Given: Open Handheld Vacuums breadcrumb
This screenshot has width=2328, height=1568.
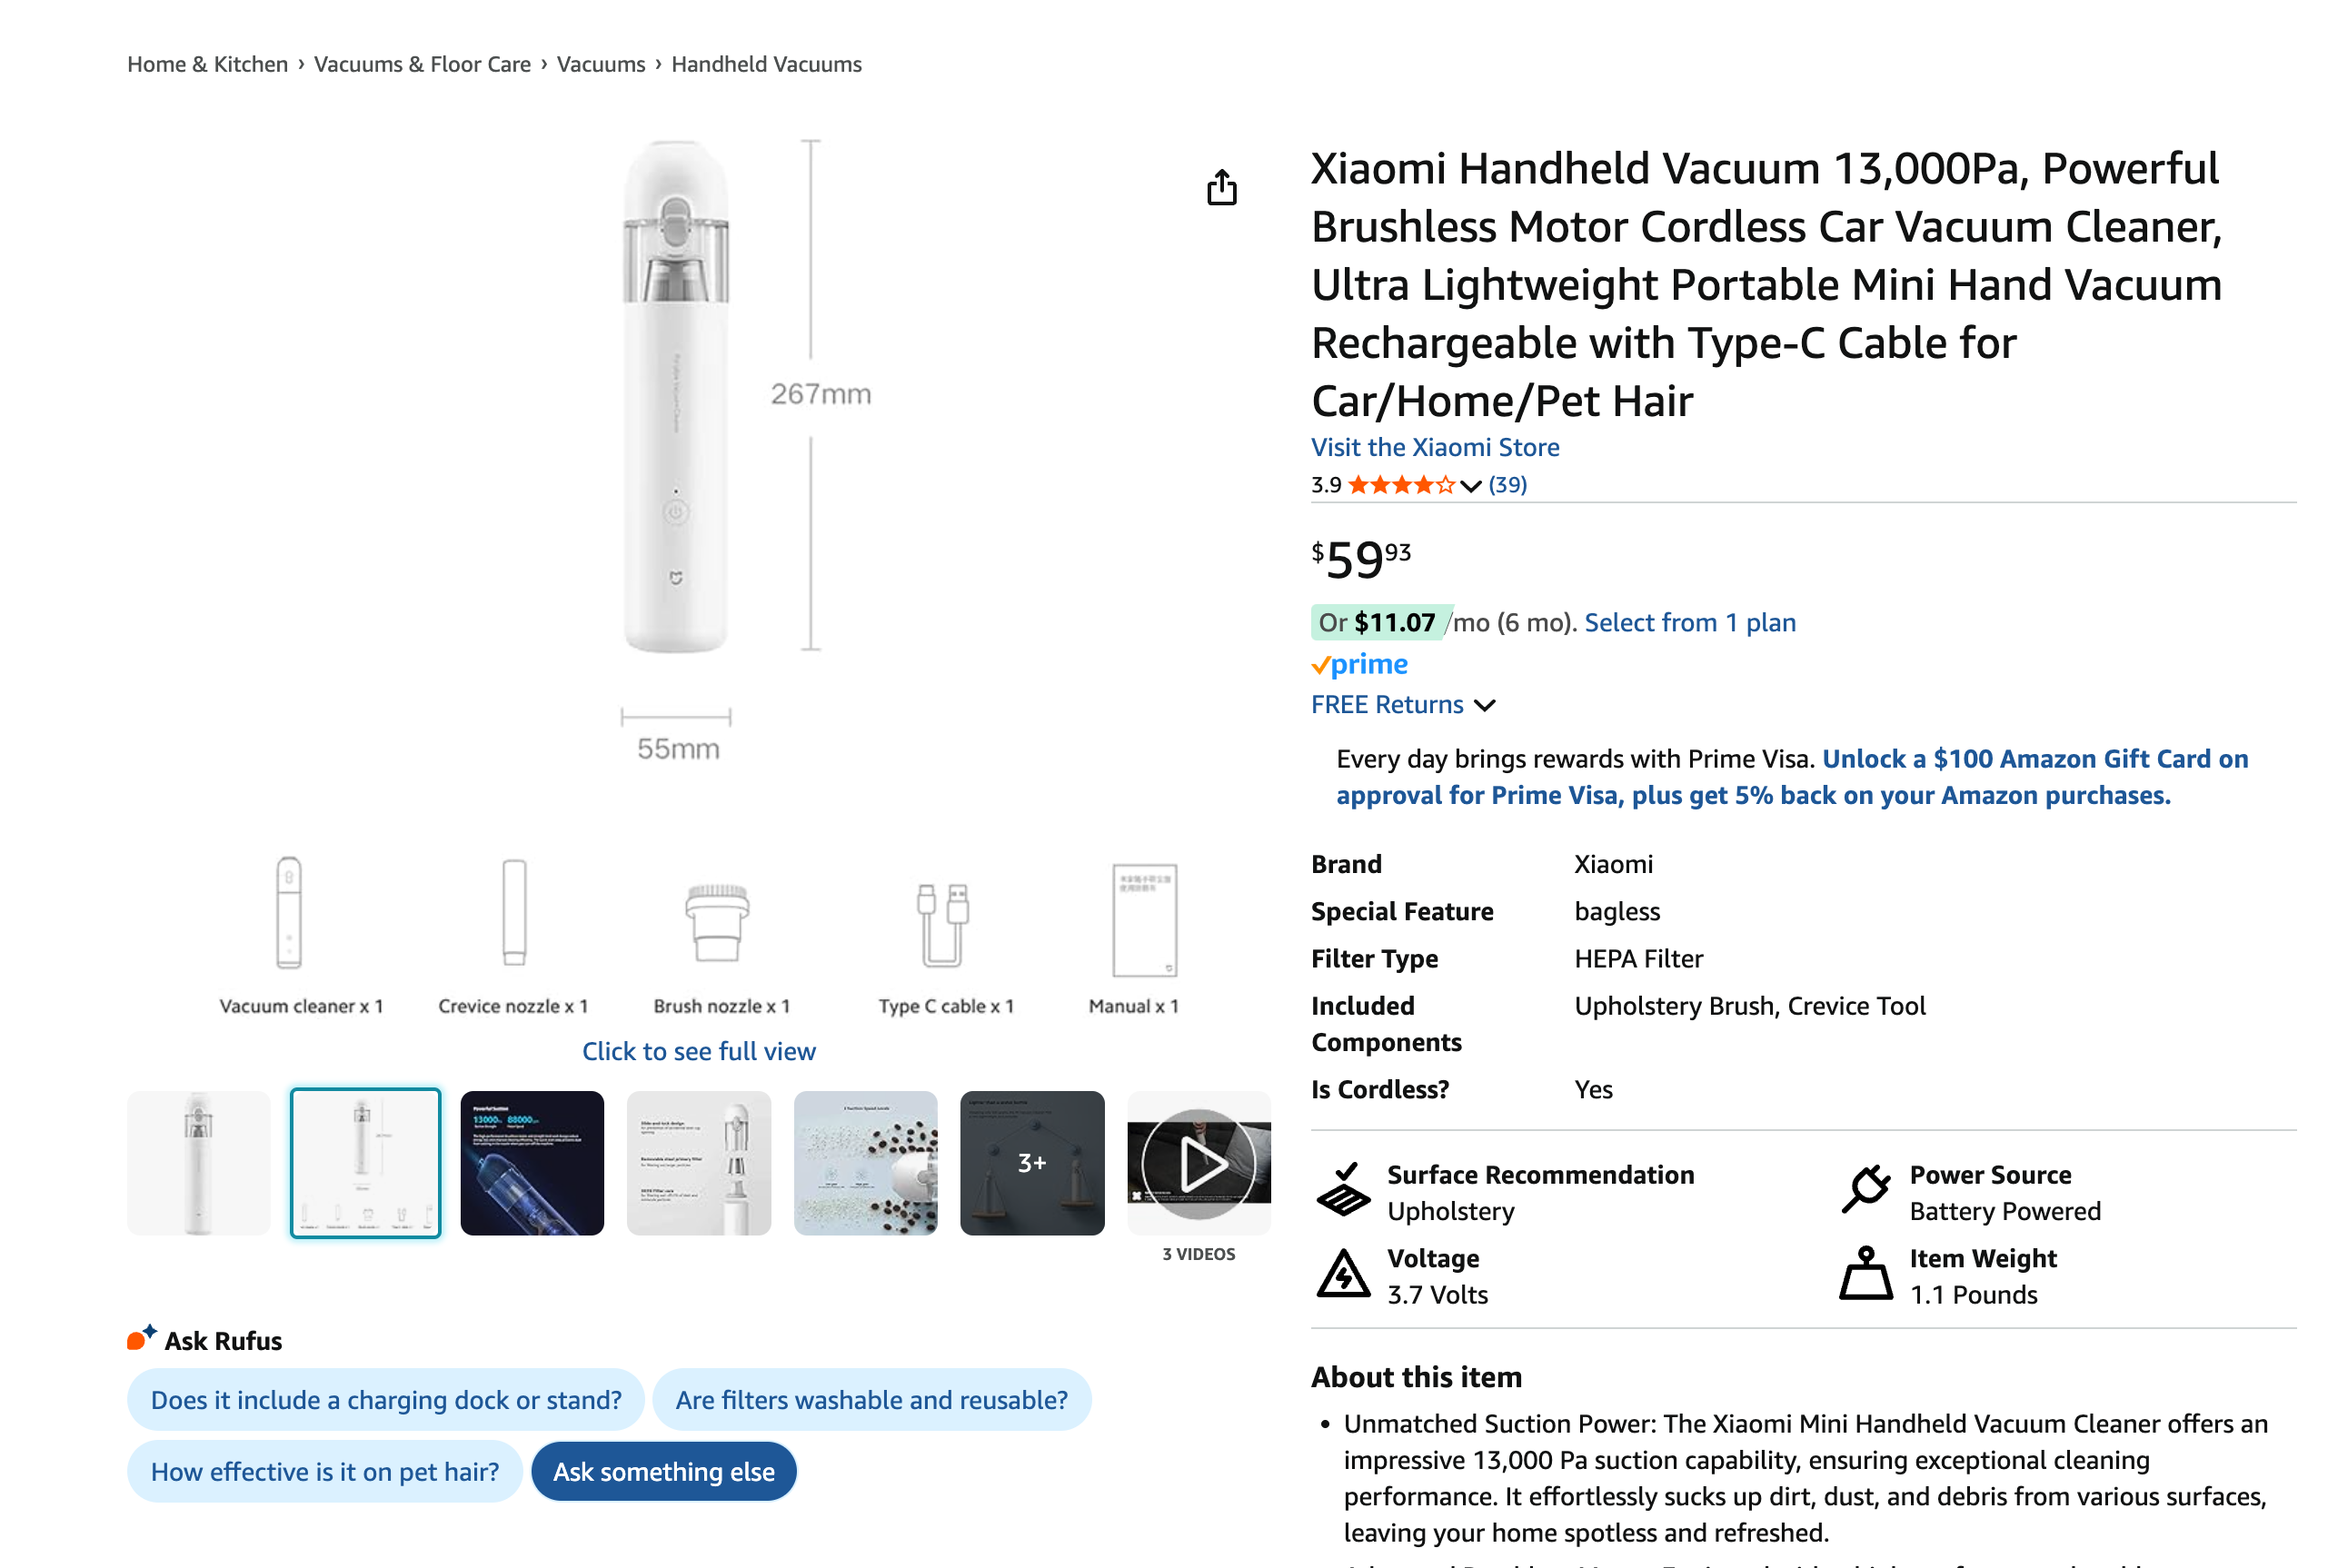Looking at the screenshot, I should 766,64.
